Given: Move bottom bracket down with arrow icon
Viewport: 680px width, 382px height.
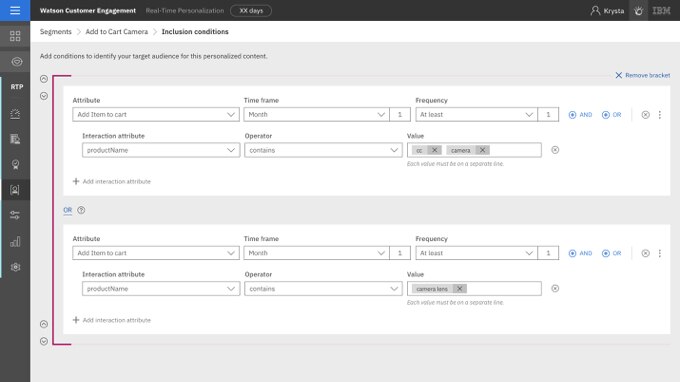Looking at the screenshot, I should pyautogui.click(x=44, y=341).
